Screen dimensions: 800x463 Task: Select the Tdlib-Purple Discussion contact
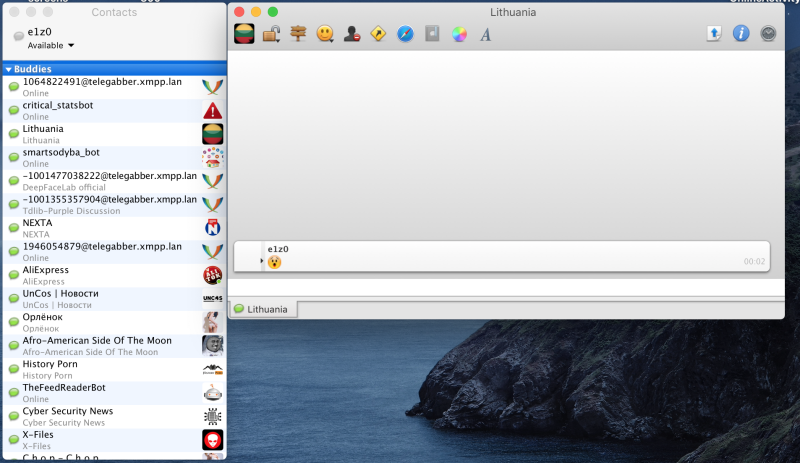point(114,205)
